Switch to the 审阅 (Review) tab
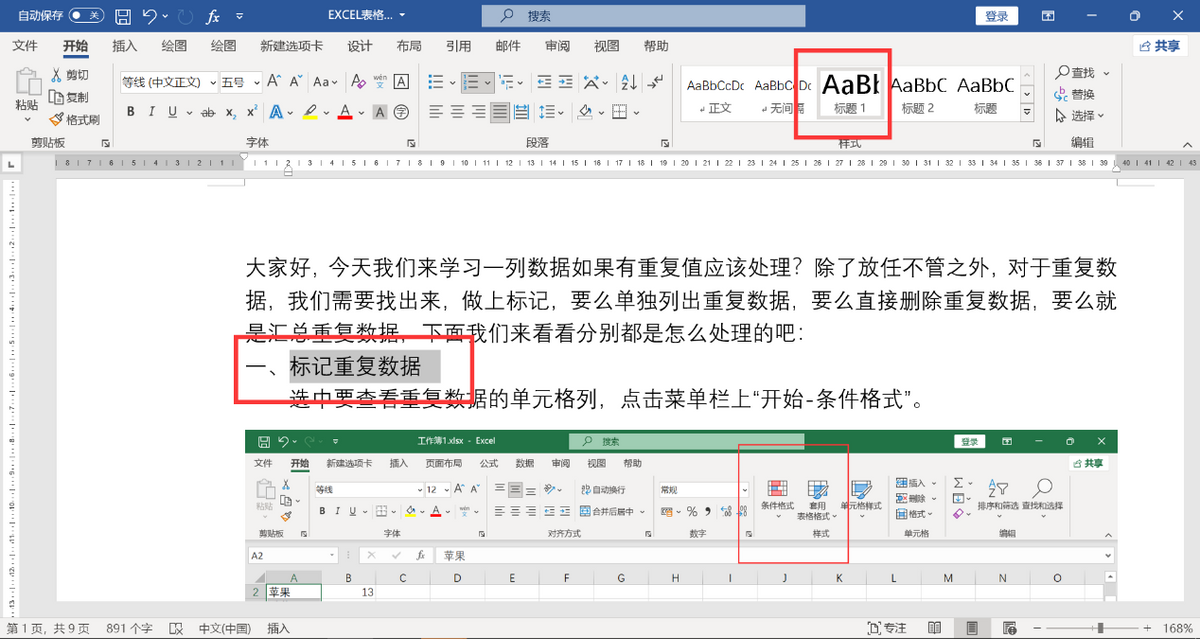The image size is (1200, 639). pos(557,46)
